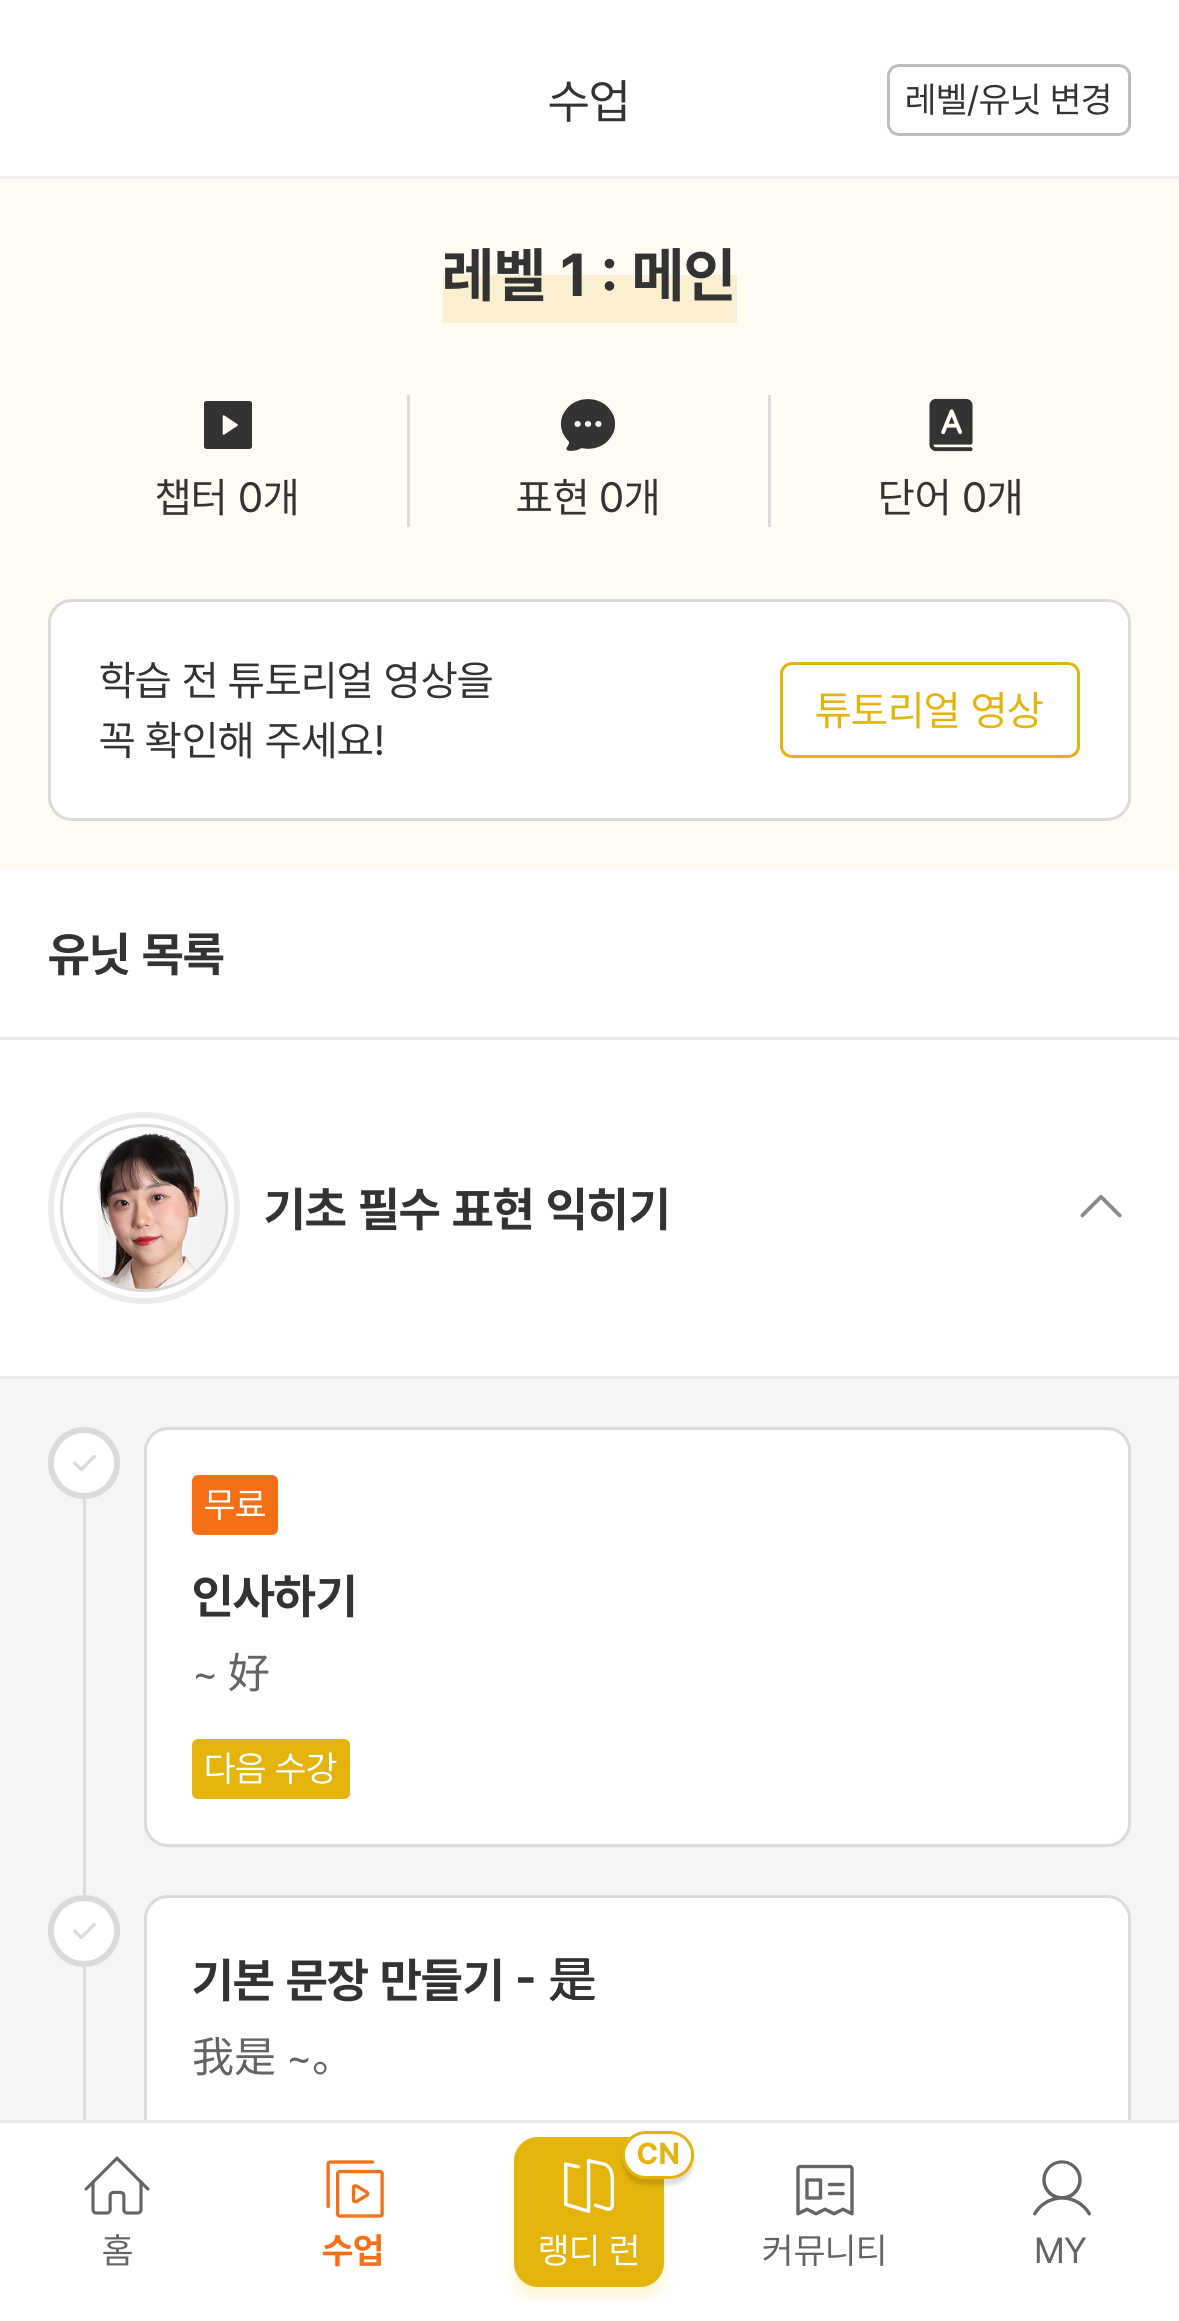The image size is (1179, 2321).
Task: Open the MY profile icon
Action: [1061, 2188]
